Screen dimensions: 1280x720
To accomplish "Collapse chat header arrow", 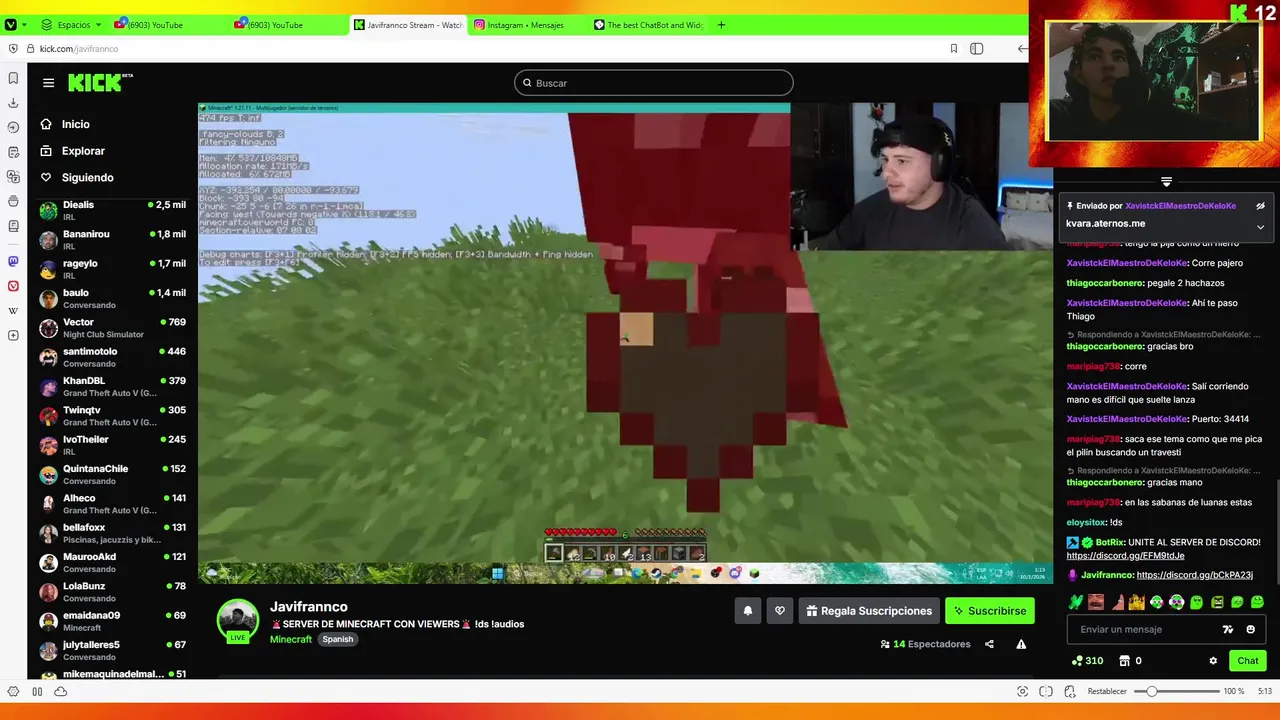I will click(x=1166, y=181).
